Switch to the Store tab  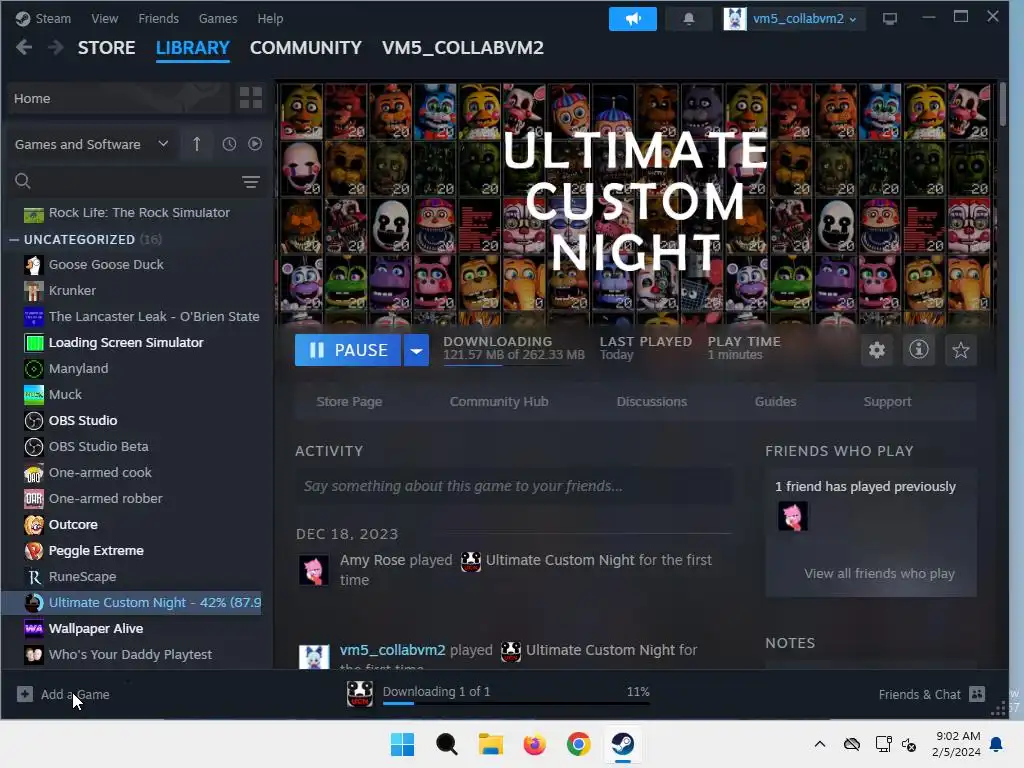pyautogui.click(x=106, y=48)
